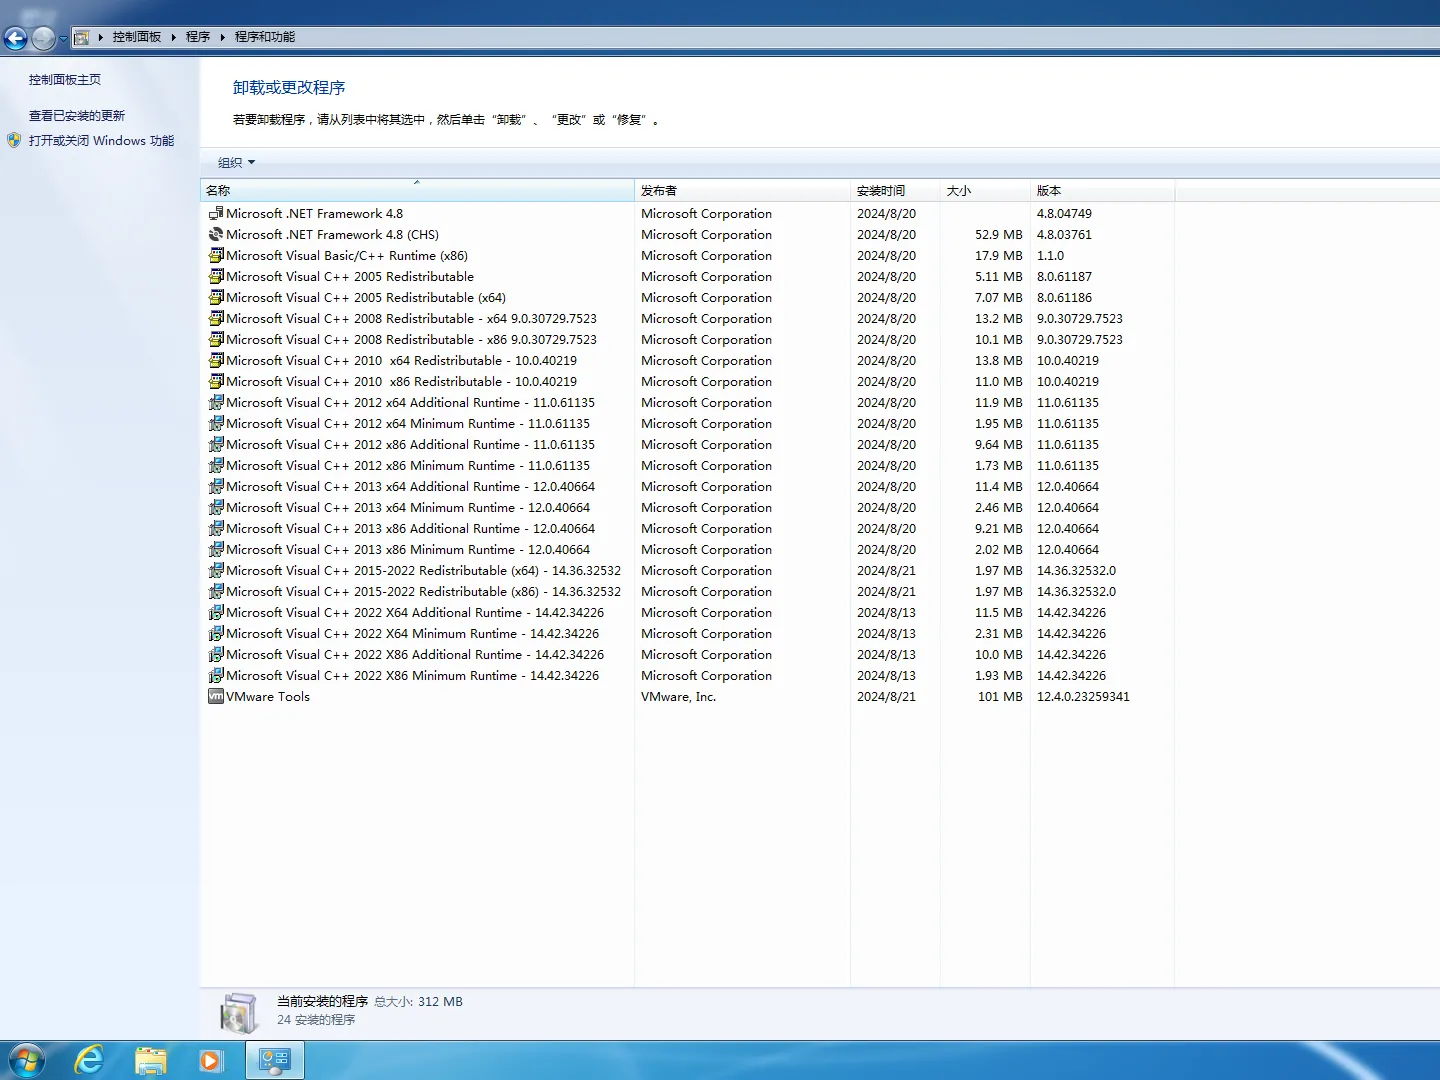This screenshot has width=1440, height=1080.
Task: Select the VMware Tools entry in the list
Action: pyautogui.click(x=268, y=696)
